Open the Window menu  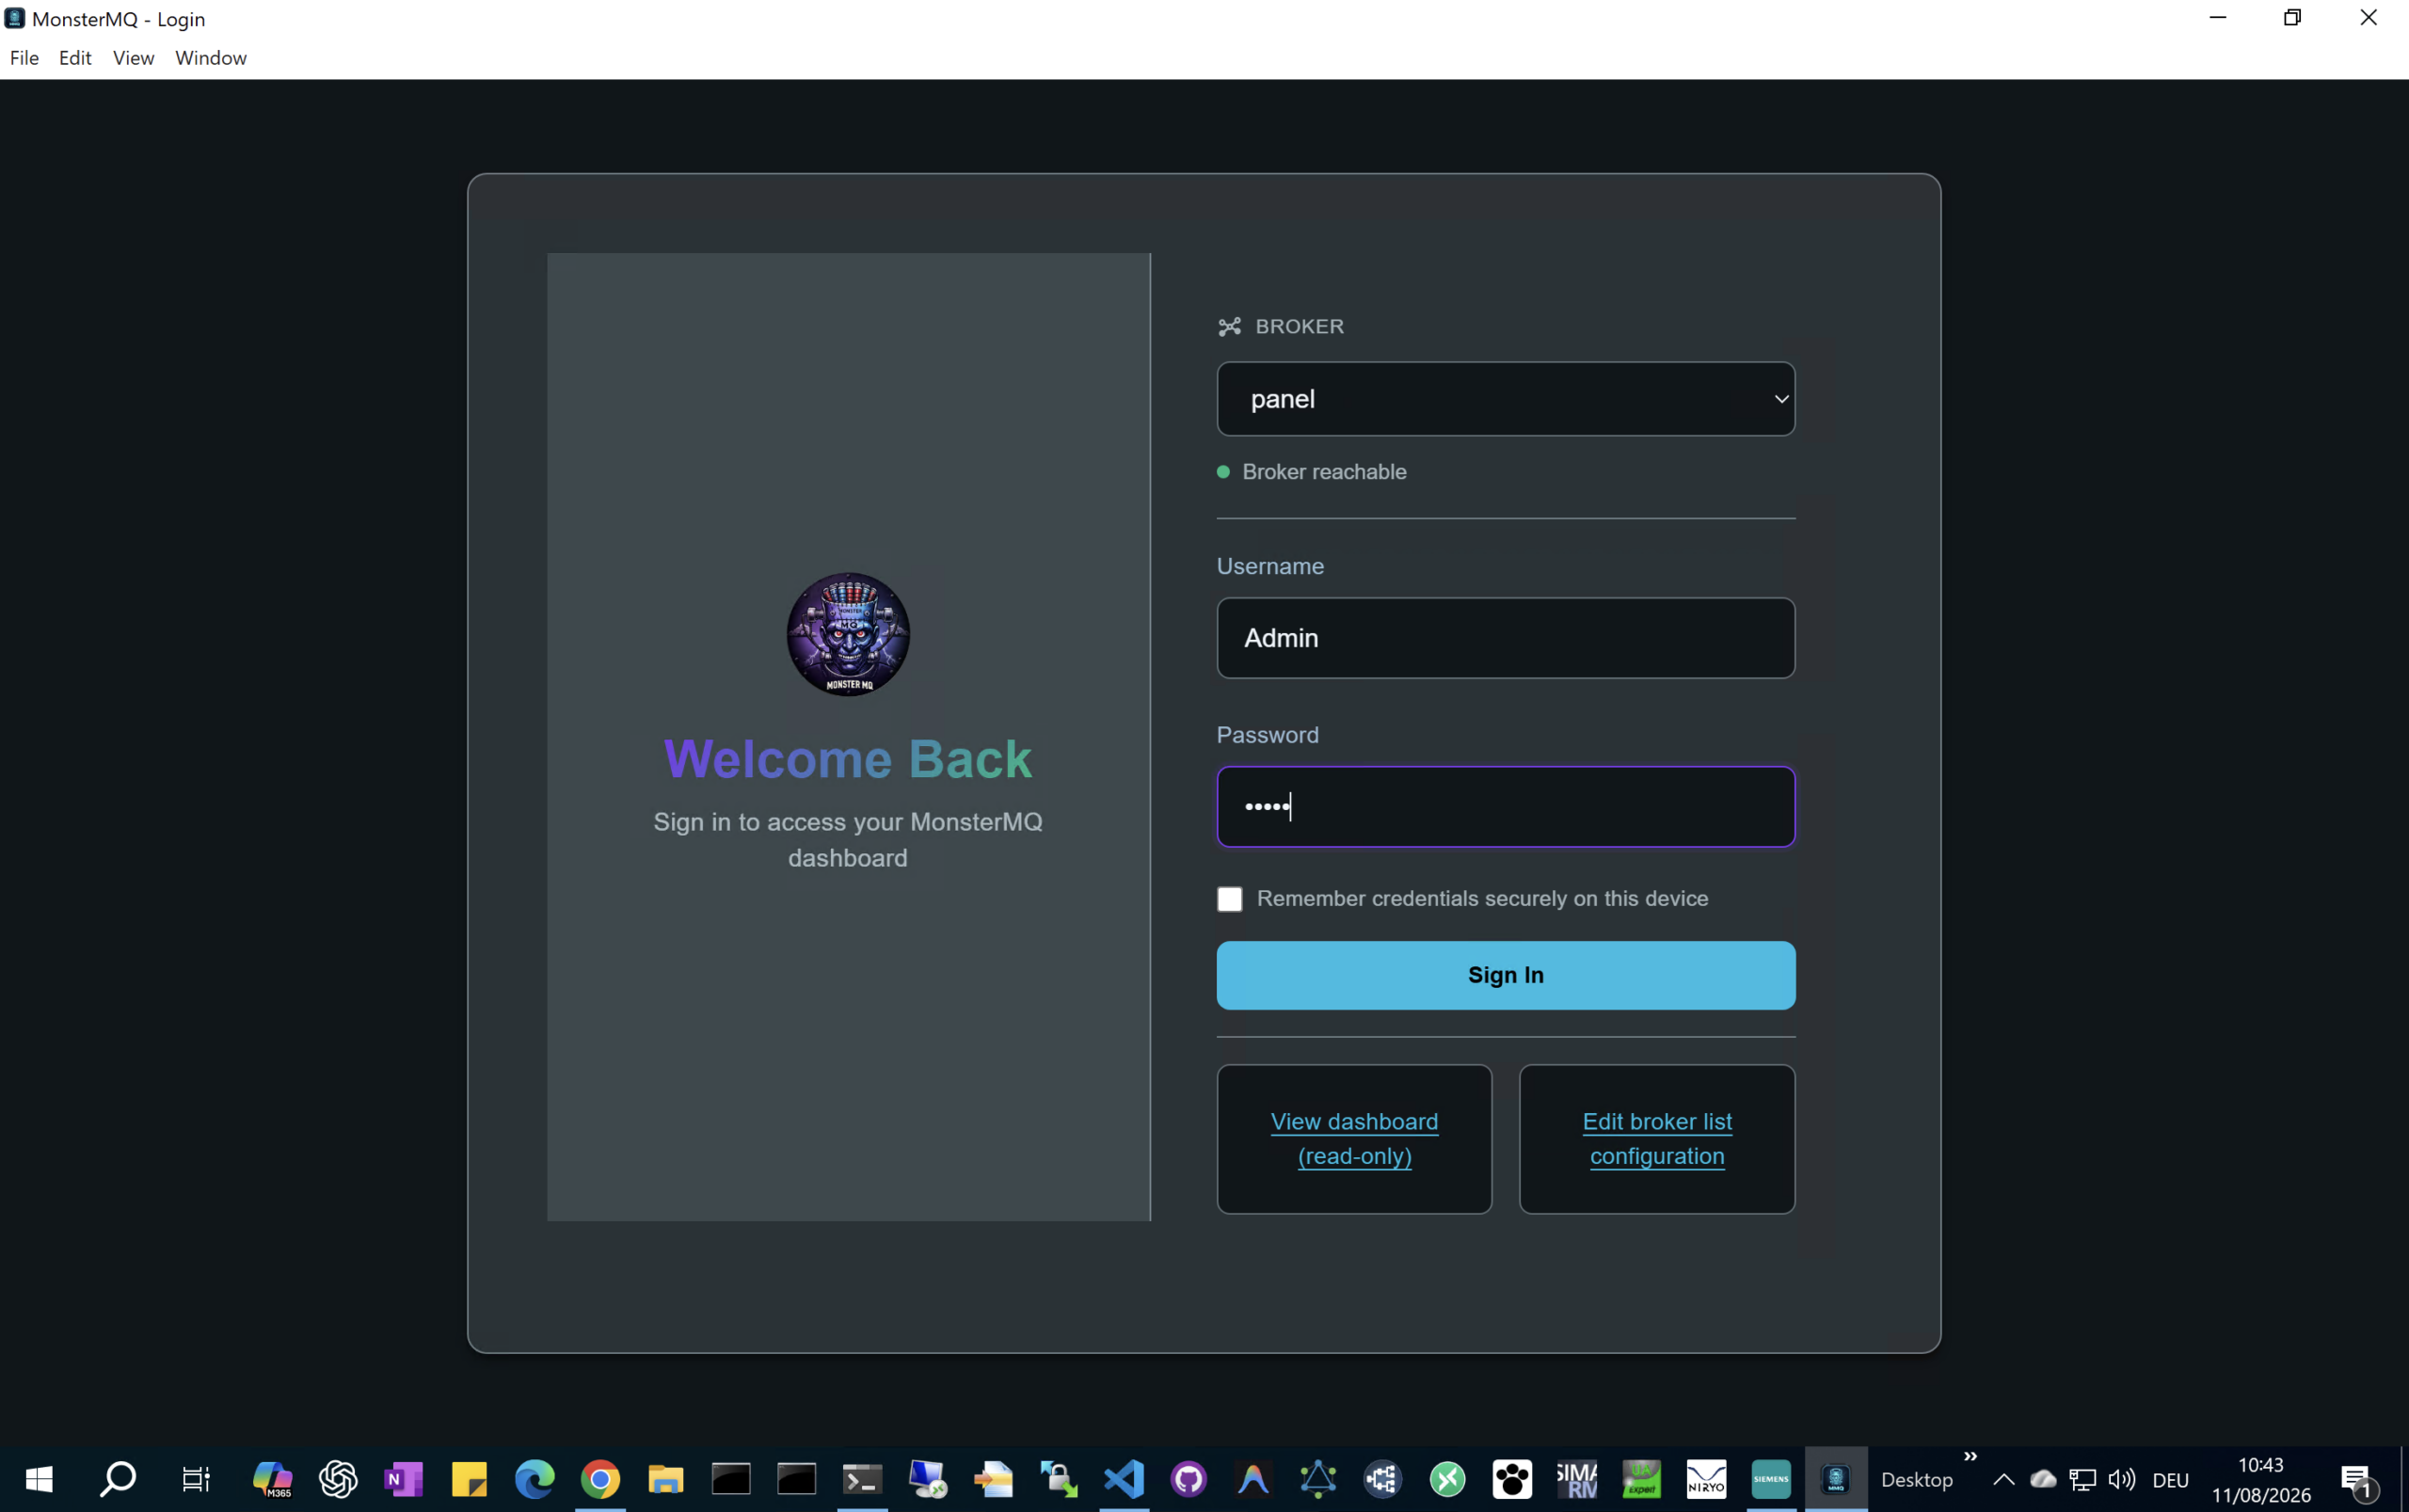(211, 58)
